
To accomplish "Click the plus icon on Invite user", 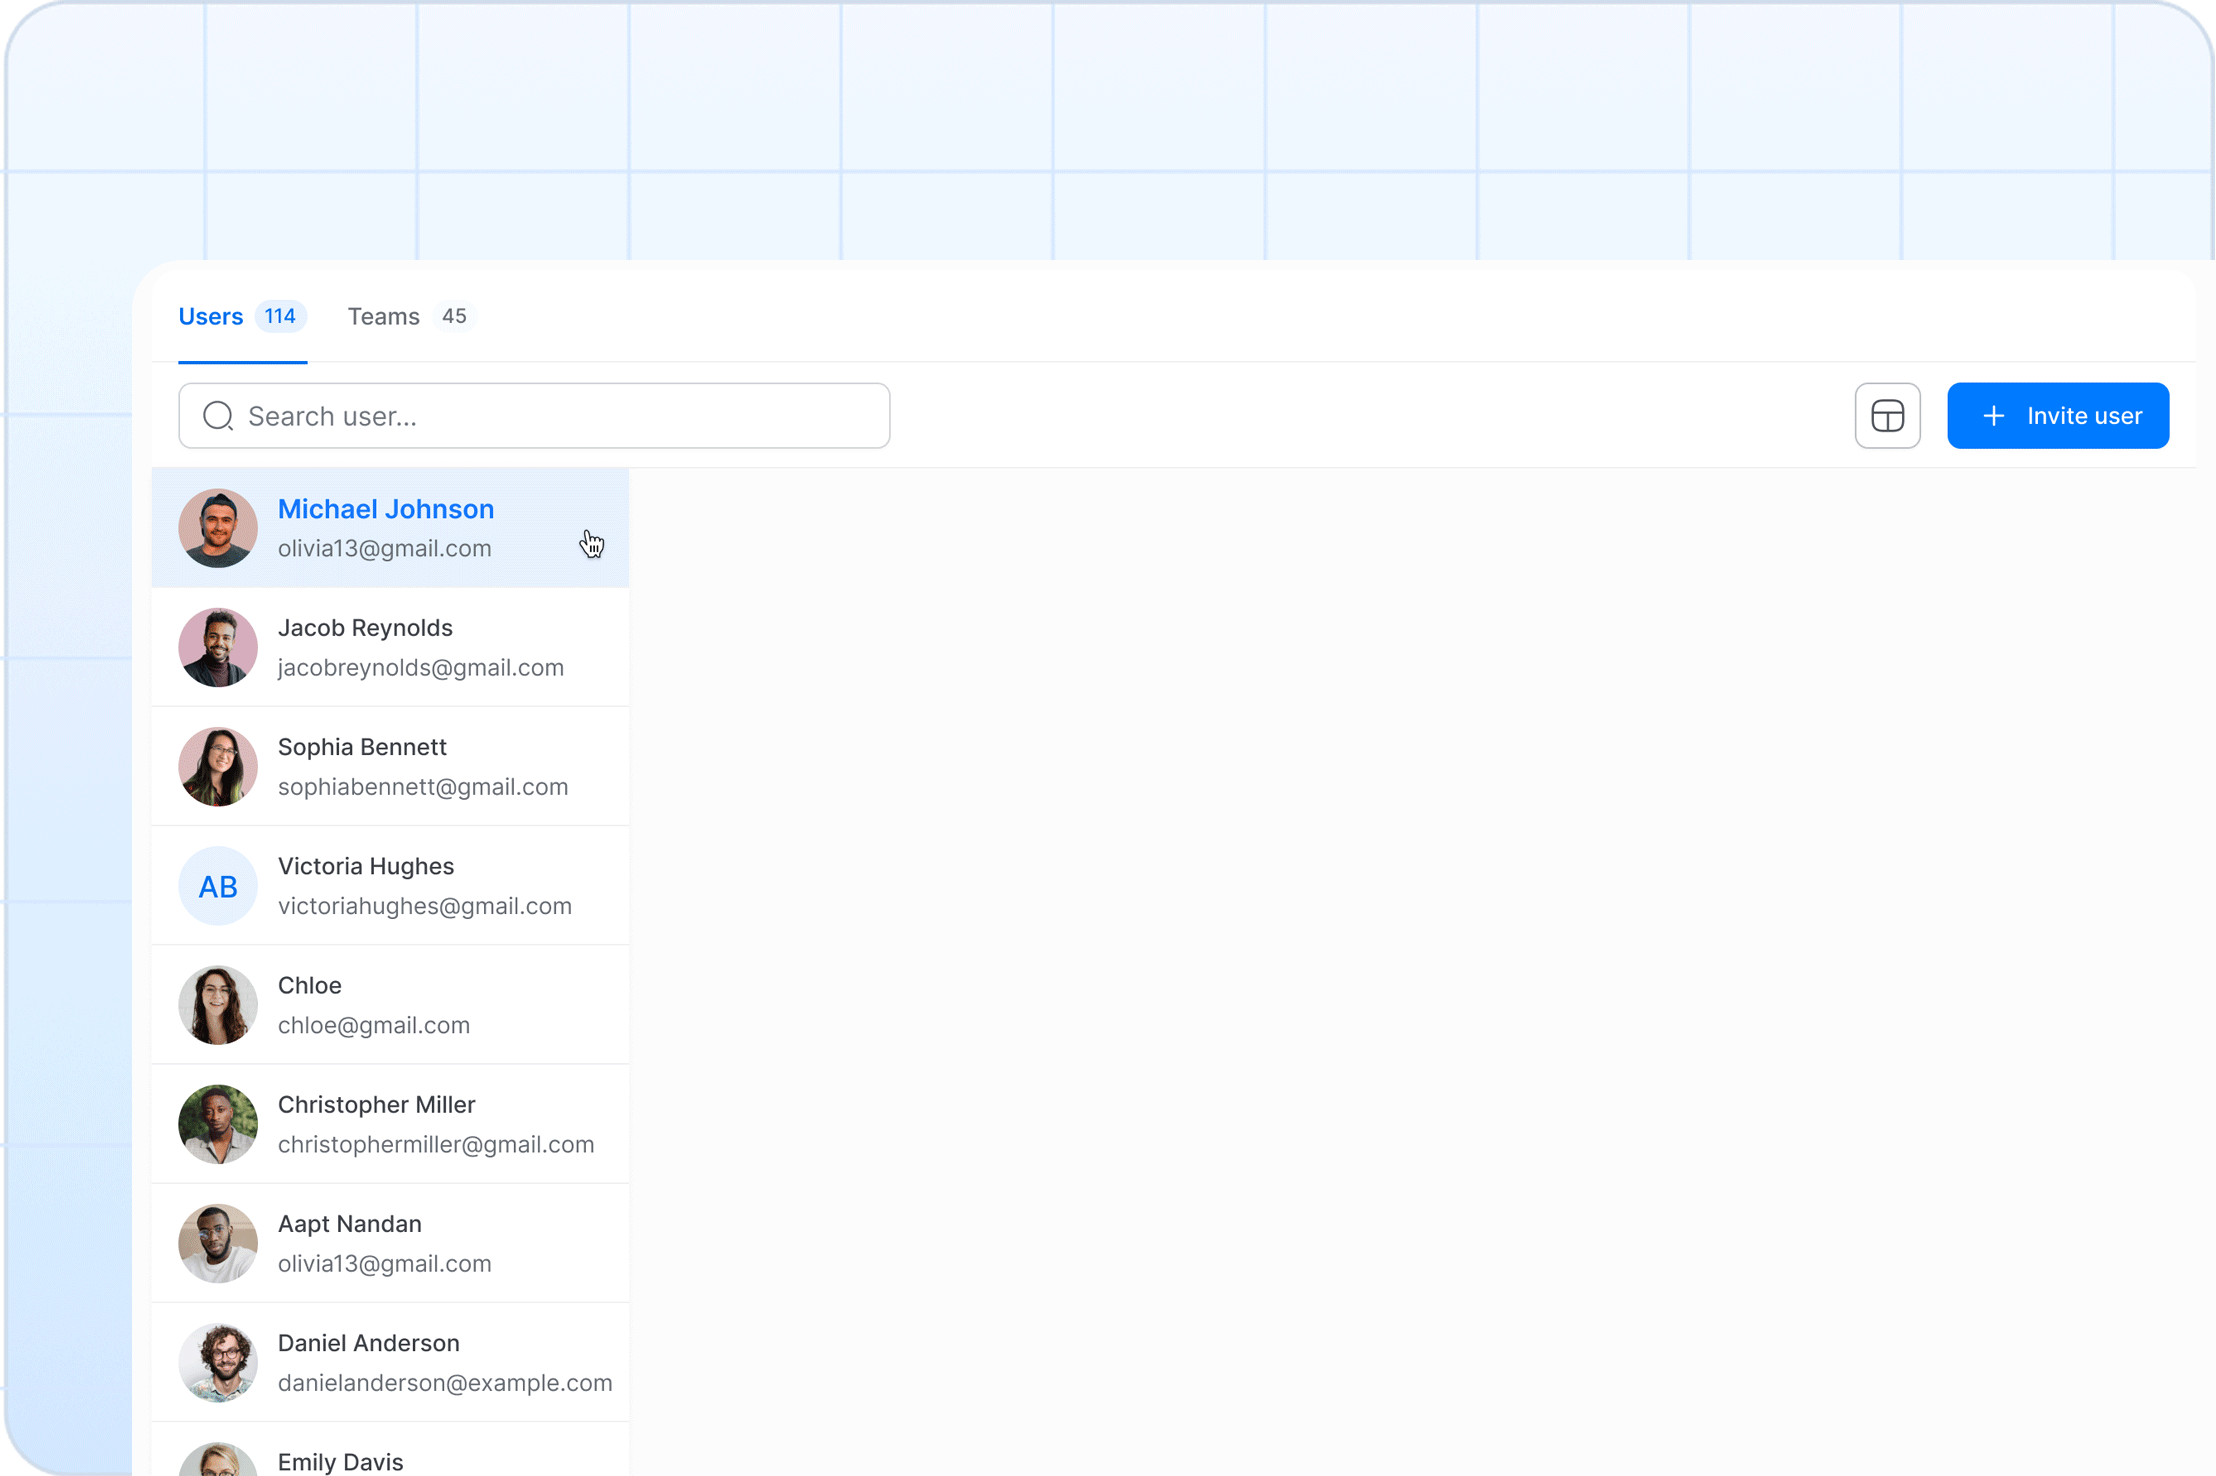I will (x=1993, y=415).
